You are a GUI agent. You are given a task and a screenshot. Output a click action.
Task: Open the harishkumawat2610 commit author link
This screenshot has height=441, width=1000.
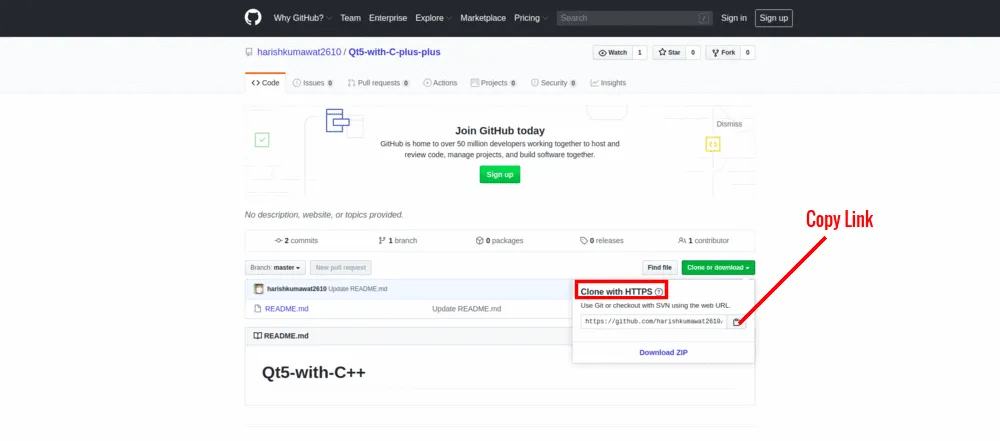pyautogui.click(x=297, y=289)
